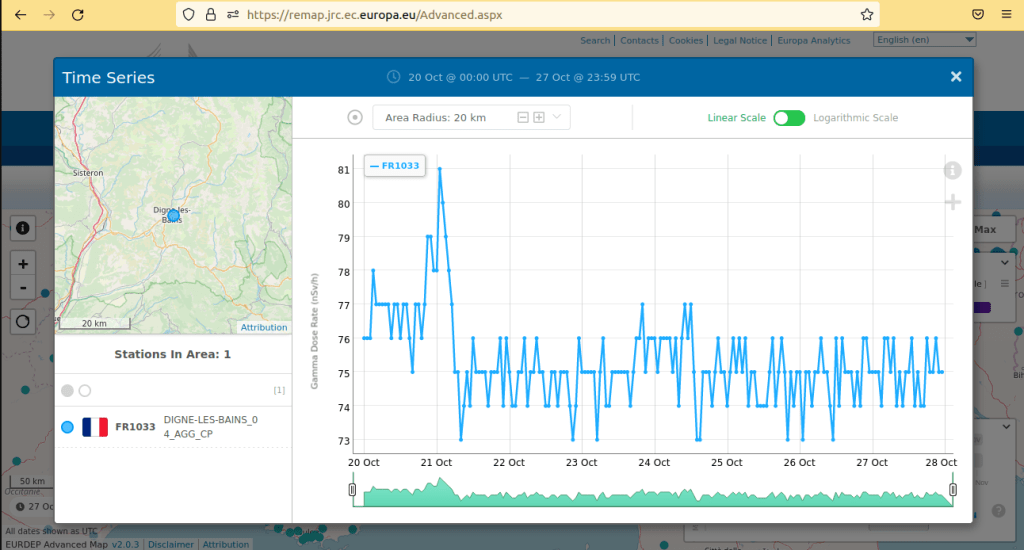Image resolution: width=1024 pixels, height=550 pixels.
Task: Click the blue station marker on the mini map
Action: (x=173, y=215)
